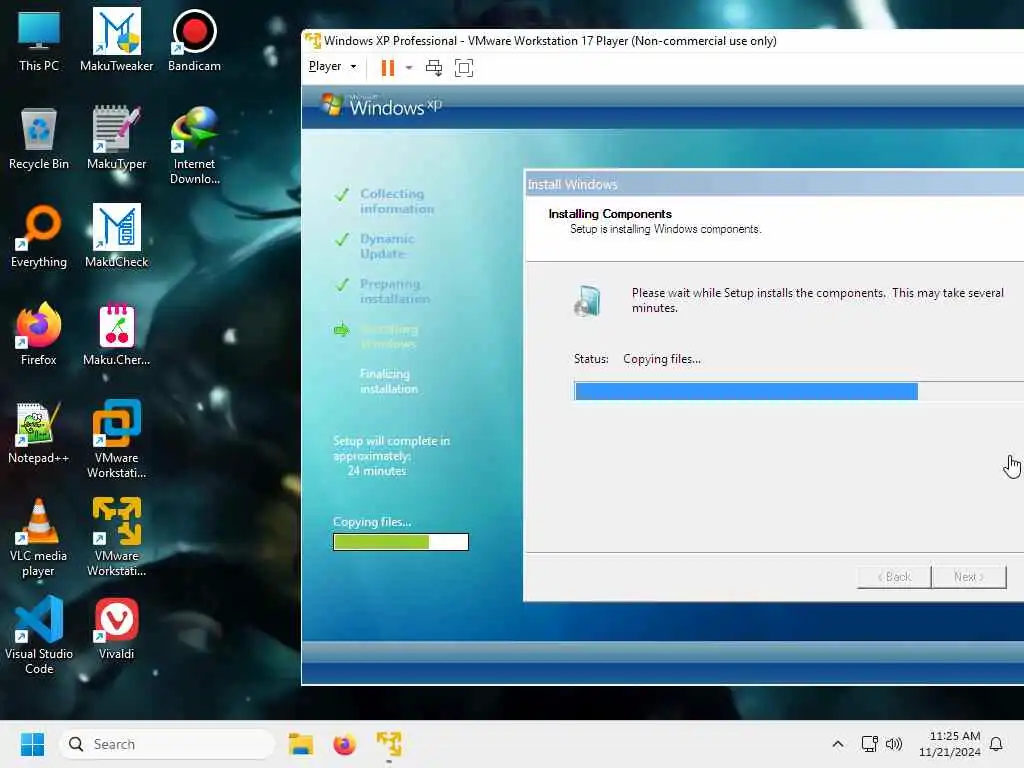Open the yellow-arrows VMware Workstation Player shortcut
The width and height of the screenshot is (1024, 768).
click(116, 537)
